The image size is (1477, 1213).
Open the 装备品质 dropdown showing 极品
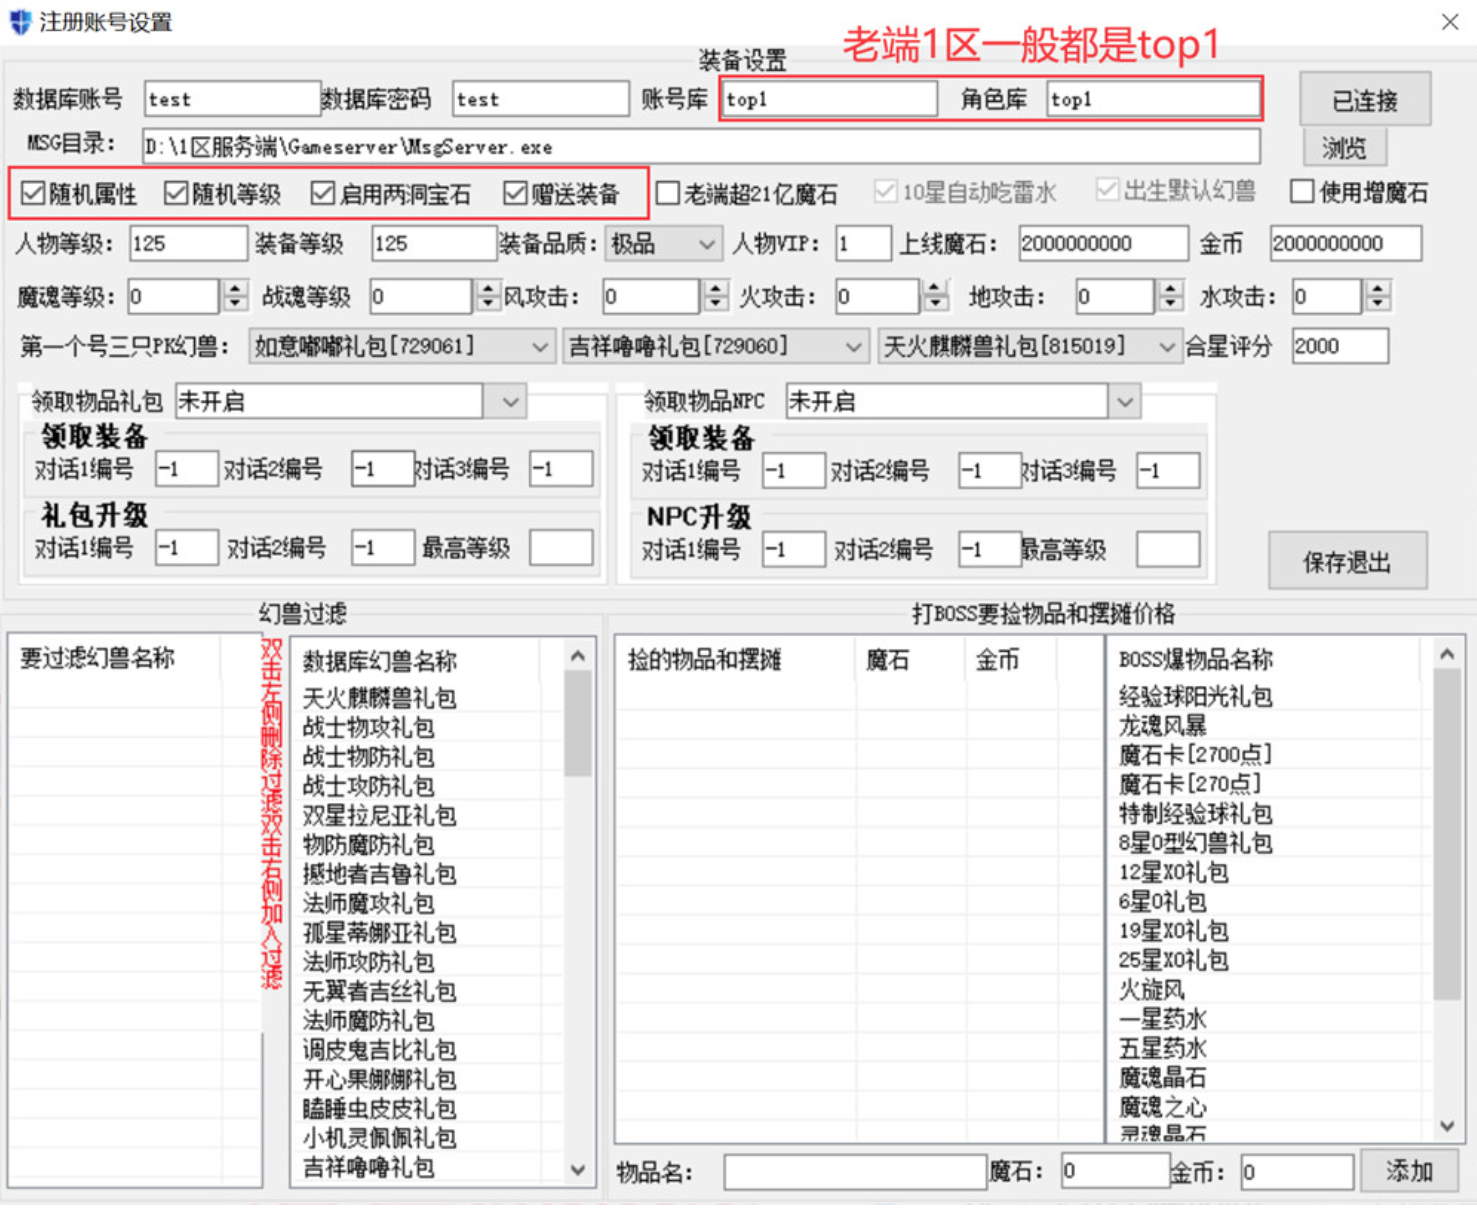tap(706, 243)
